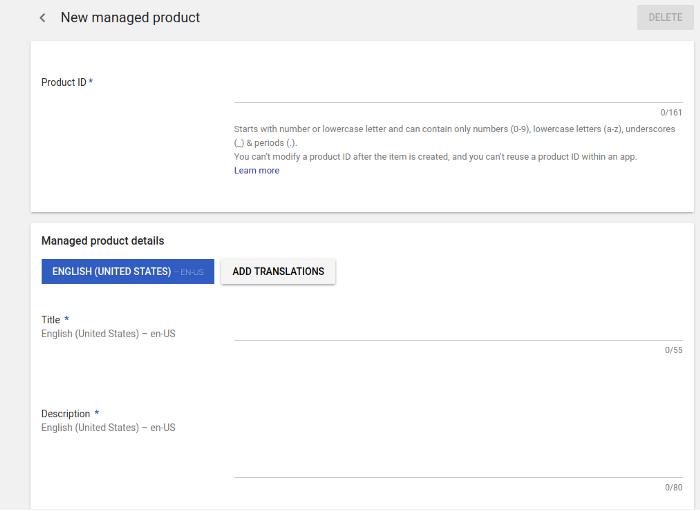Click the 'Managed product details' heading
The image size is (700, 511).
click(x=103, y=241)
